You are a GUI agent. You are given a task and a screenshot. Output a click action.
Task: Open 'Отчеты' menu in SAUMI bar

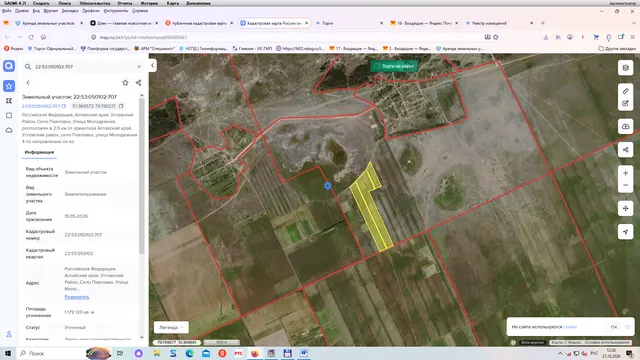124,3
